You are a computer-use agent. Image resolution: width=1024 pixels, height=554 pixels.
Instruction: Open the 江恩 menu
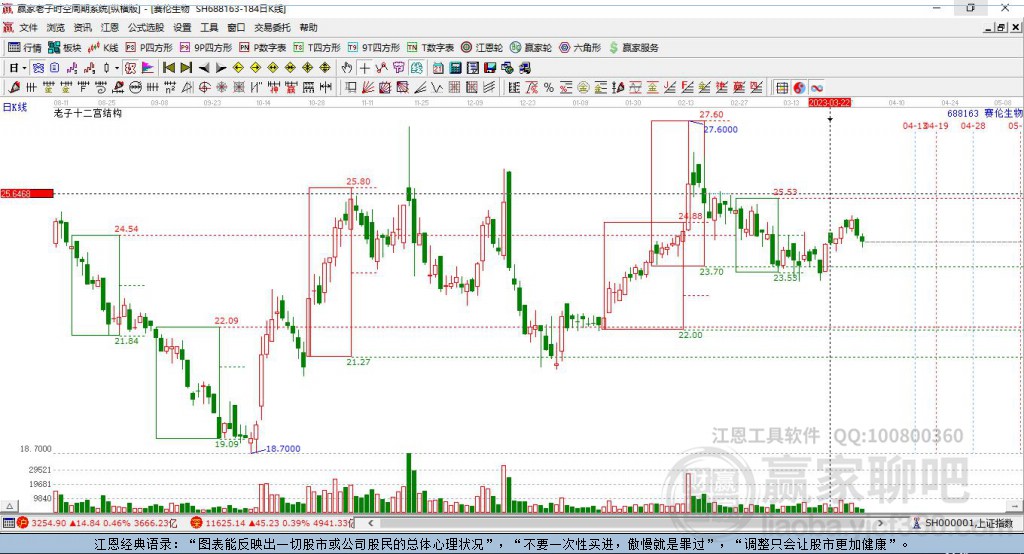pos(110,27)
